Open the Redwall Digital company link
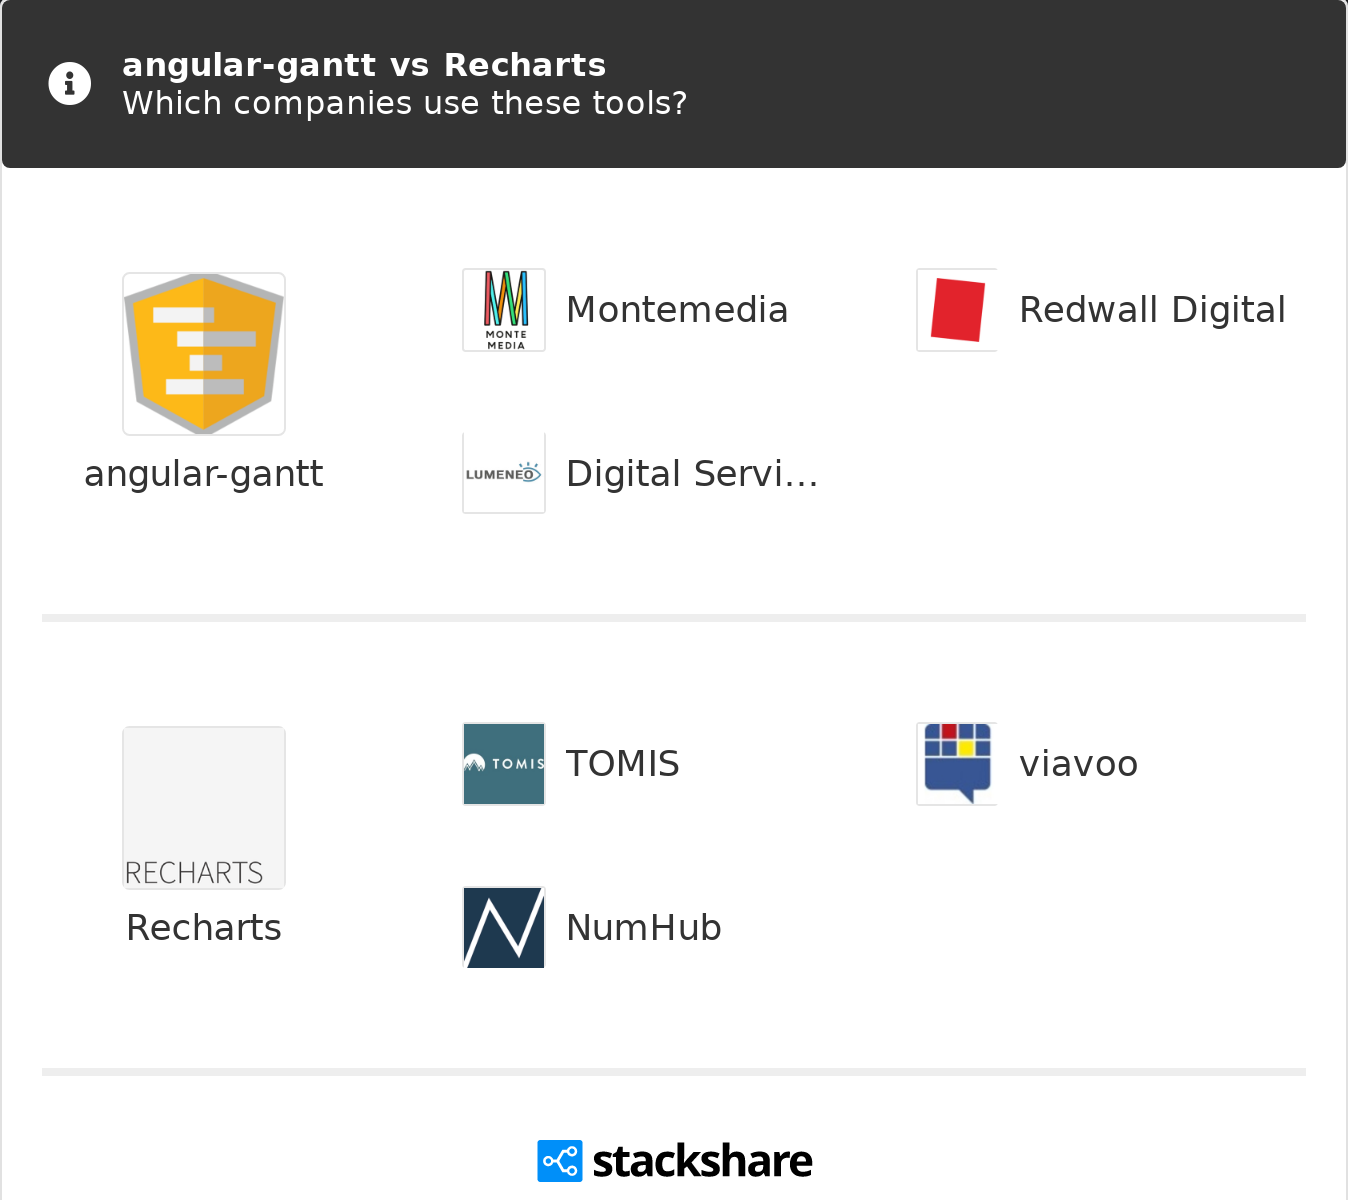1348x1200 pixels. pyautogui.click(x=1152, y=310)
